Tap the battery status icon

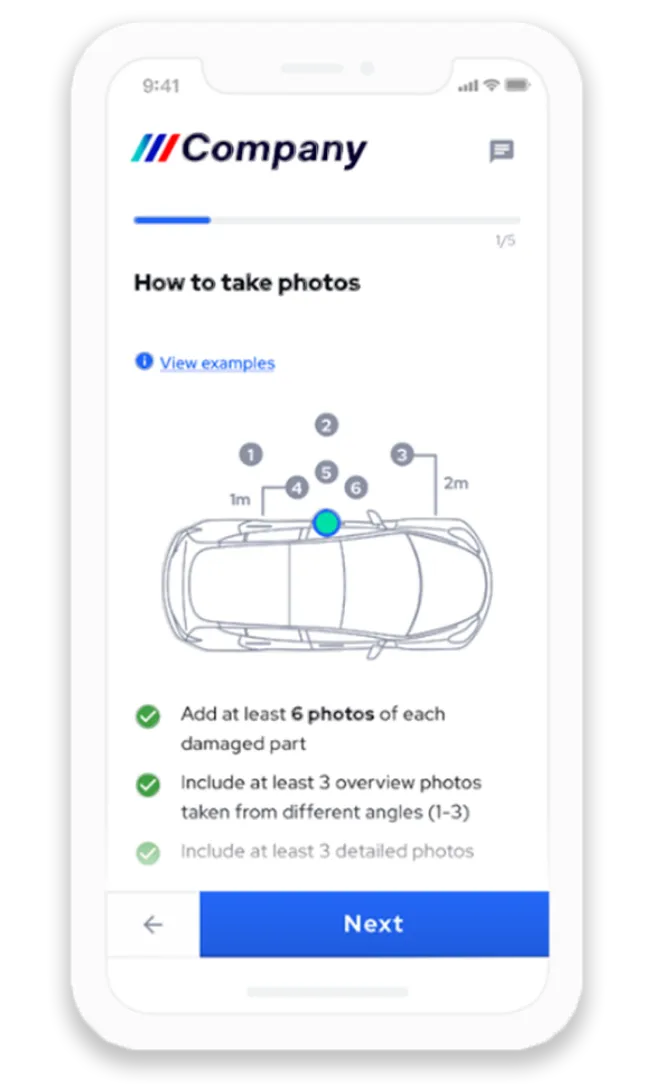coord(517,84)
